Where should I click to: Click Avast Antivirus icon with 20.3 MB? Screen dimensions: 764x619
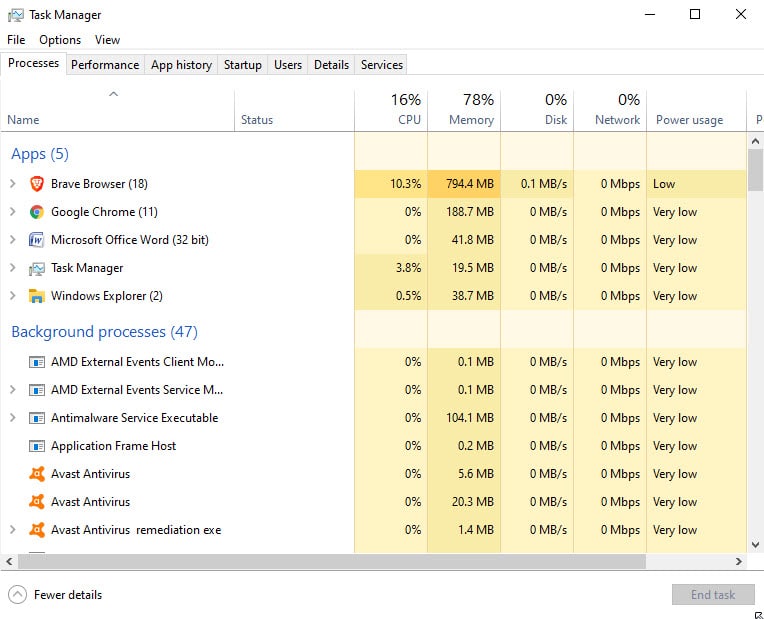pos(37,502)
